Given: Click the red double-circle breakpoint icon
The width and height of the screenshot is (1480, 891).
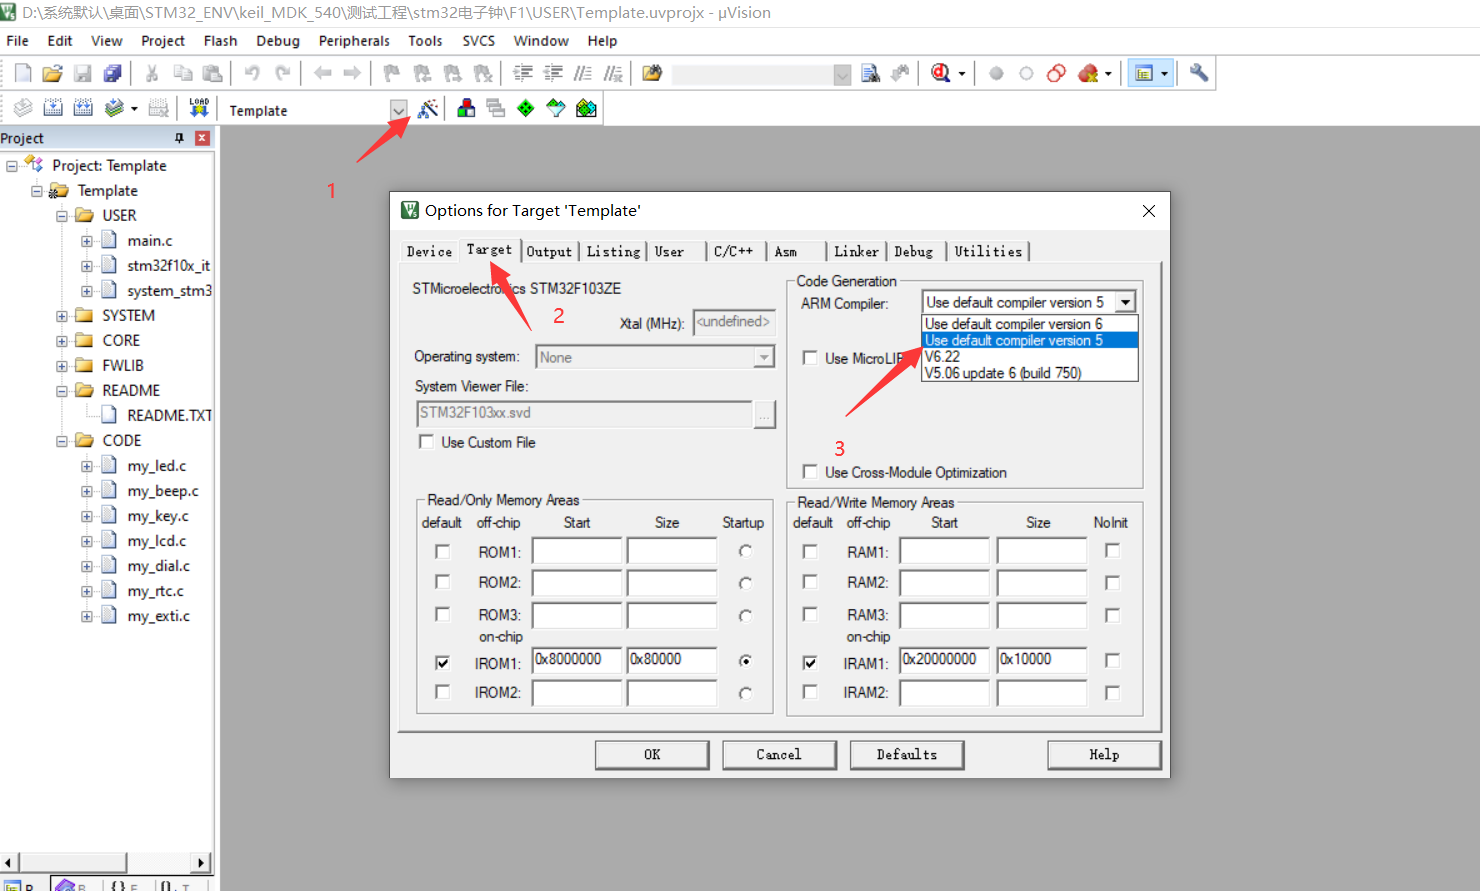Looking at the screenshot, I should (x=1057, y=73).
